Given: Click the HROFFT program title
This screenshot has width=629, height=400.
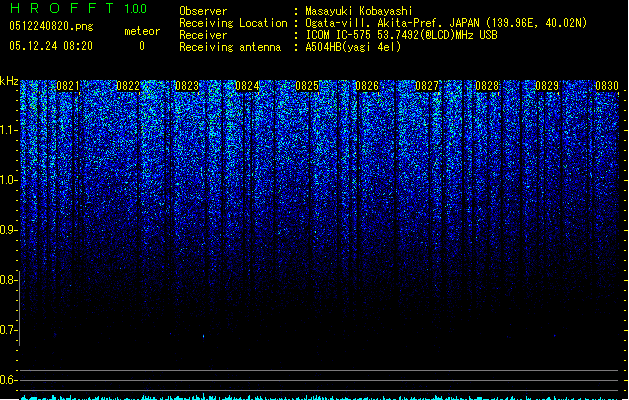Looking at the screenshot, I should tap(62, 8).
